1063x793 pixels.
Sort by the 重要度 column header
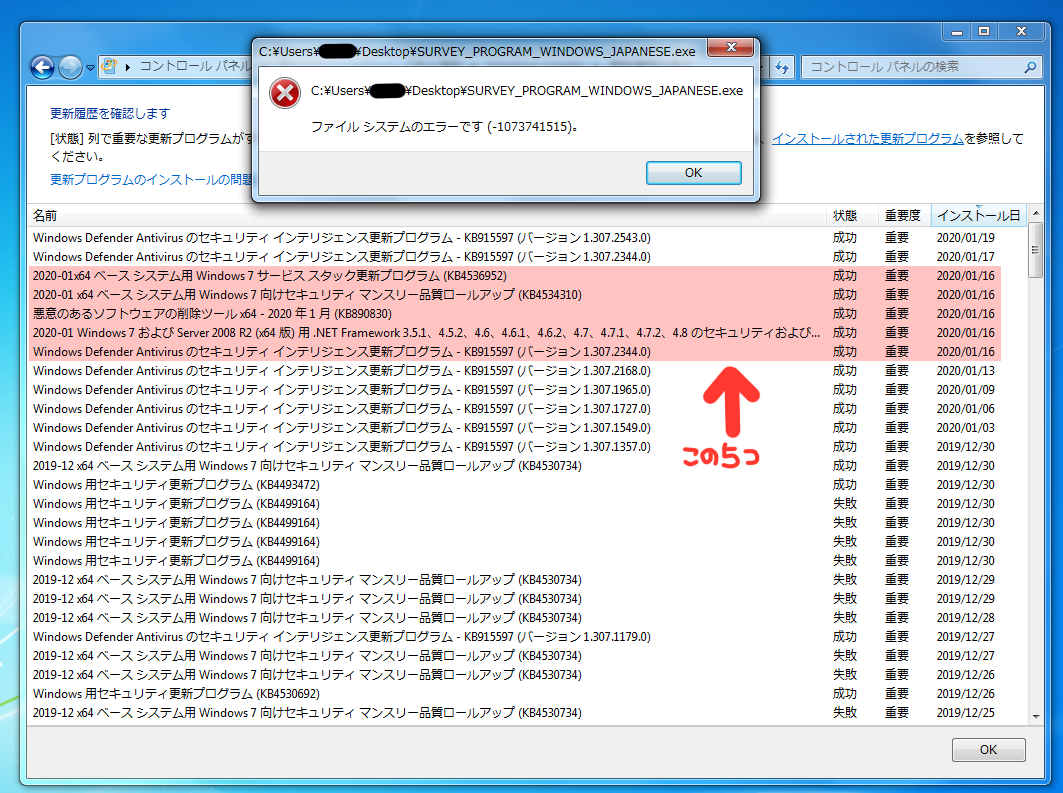pyautogui.click(x=902, y=216)
